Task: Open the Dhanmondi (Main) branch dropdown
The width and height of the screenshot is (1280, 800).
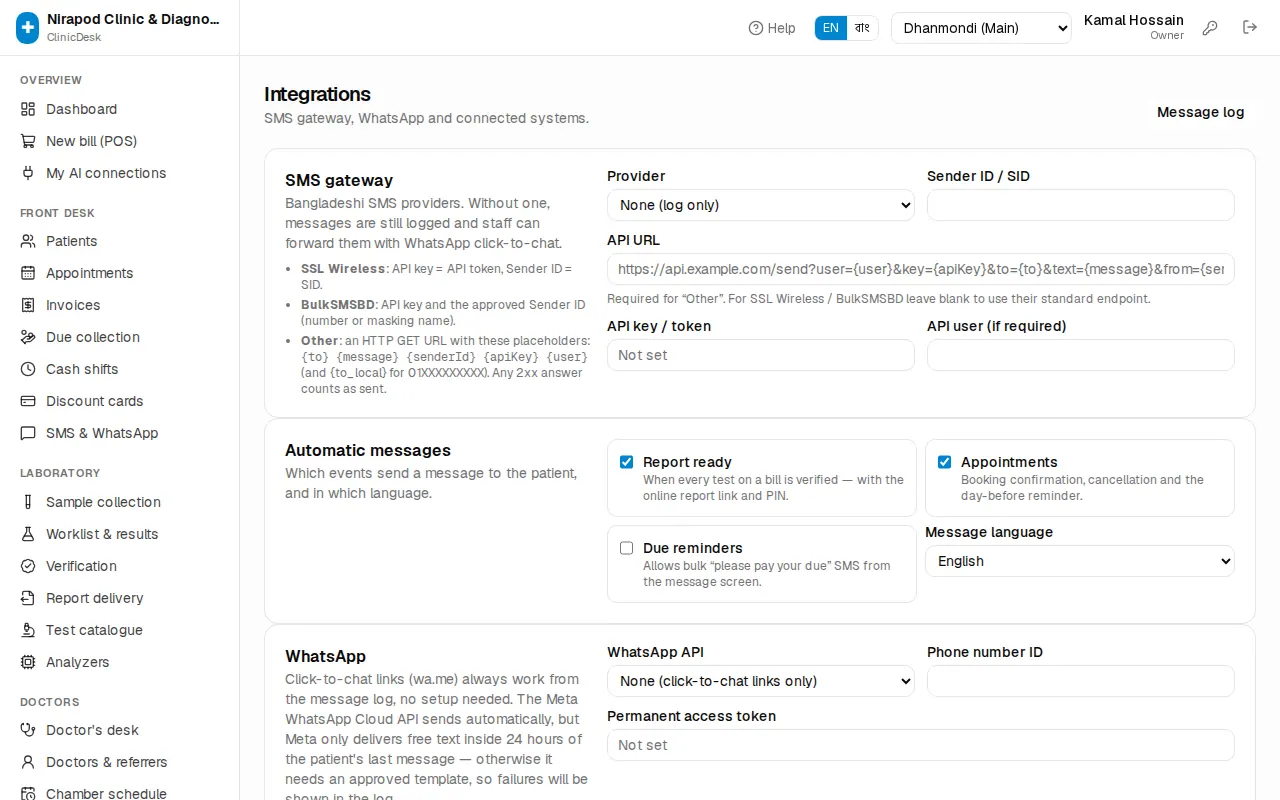Action: click(x=981, y=28)
